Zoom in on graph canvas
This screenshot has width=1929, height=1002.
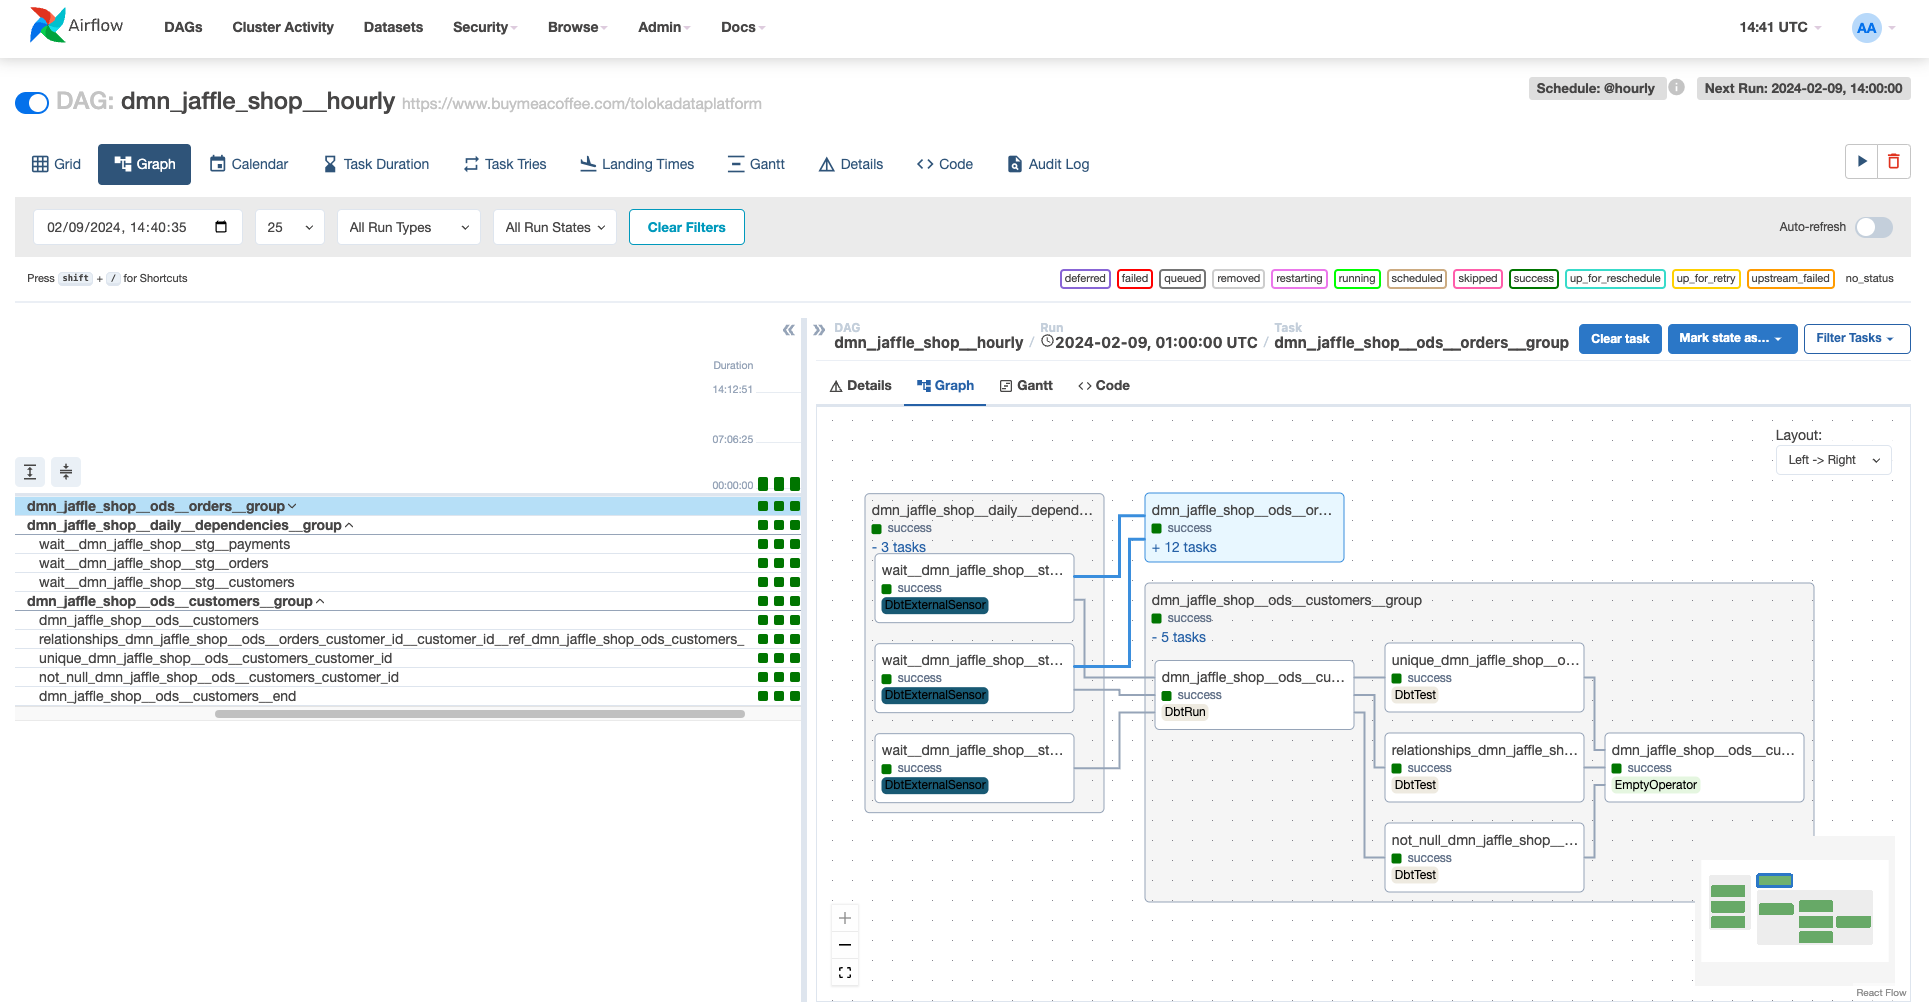click(845, 918)
